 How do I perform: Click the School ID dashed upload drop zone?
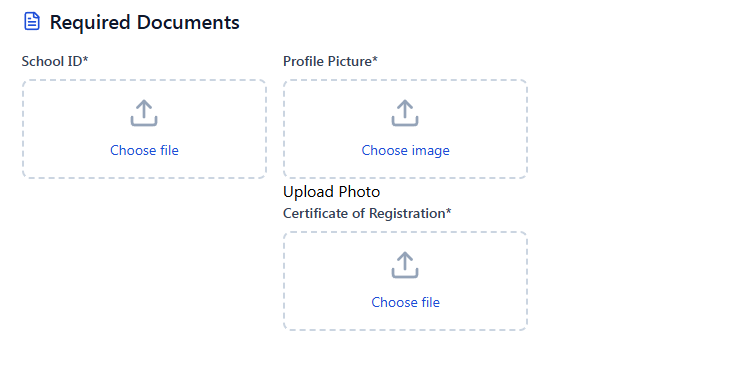[x=144, y=129]
